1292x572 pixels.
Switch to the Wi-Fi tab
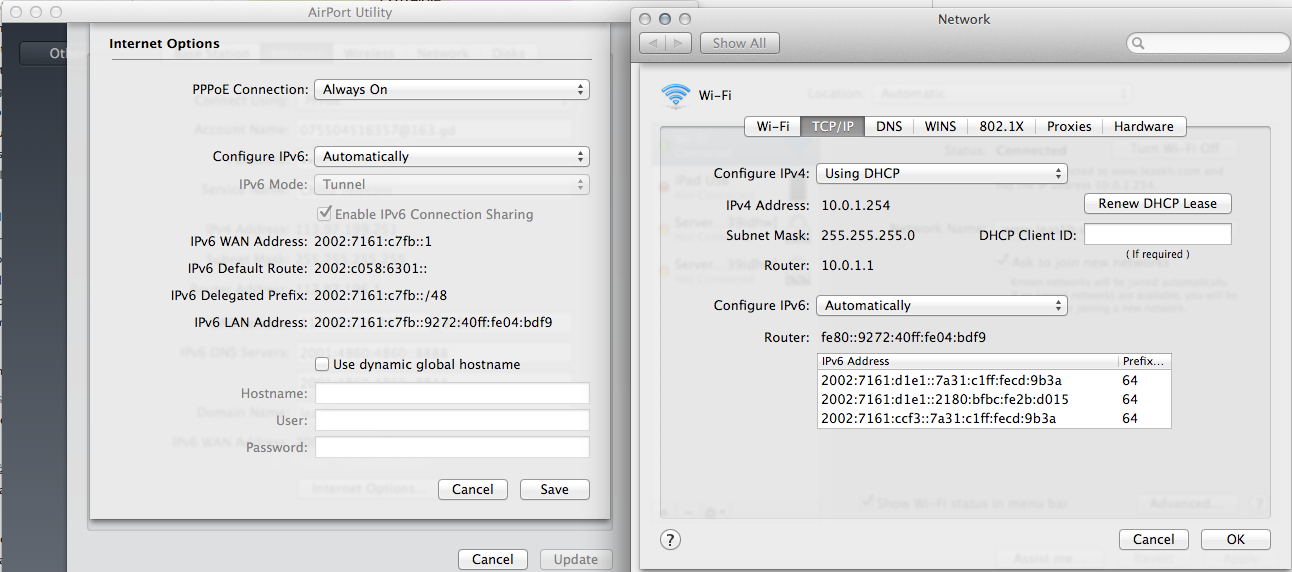[772, 126]
